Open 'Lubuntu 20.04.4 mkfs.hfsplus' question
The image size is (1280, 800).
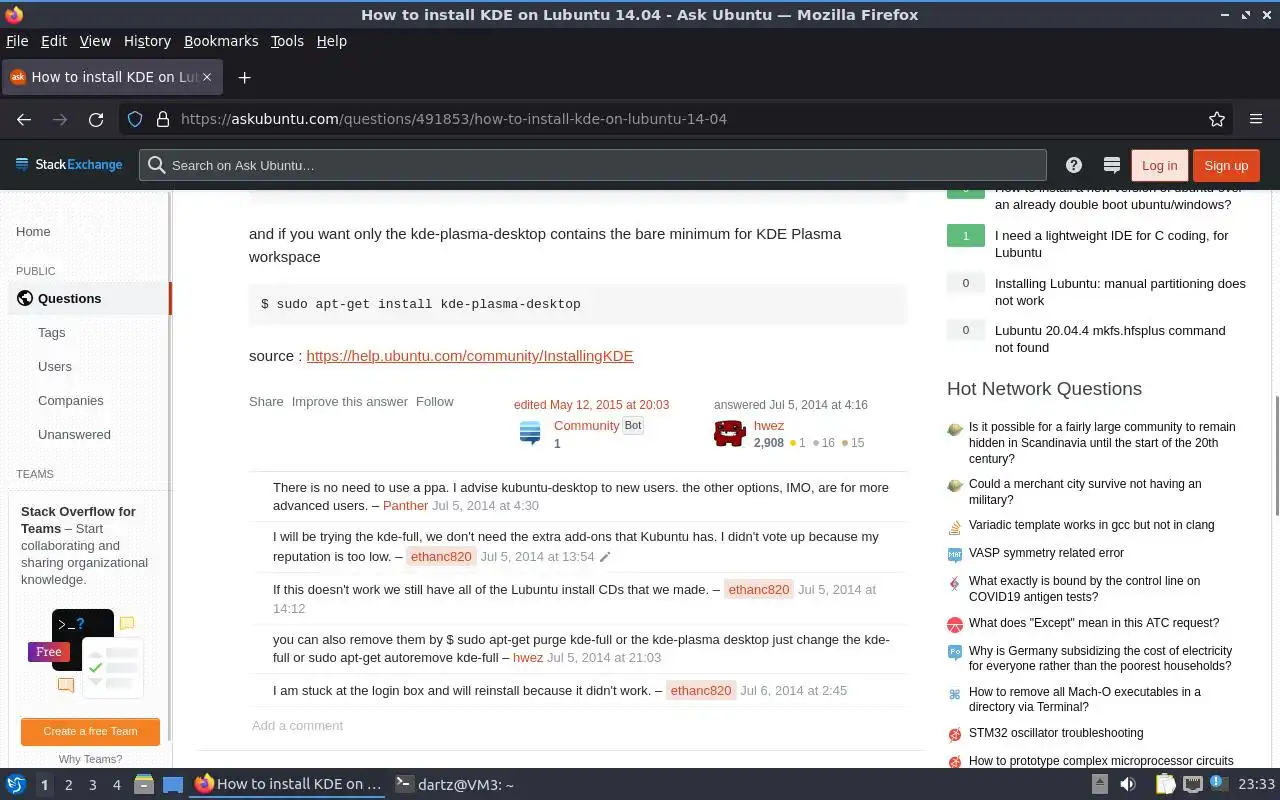[1110, 339]
